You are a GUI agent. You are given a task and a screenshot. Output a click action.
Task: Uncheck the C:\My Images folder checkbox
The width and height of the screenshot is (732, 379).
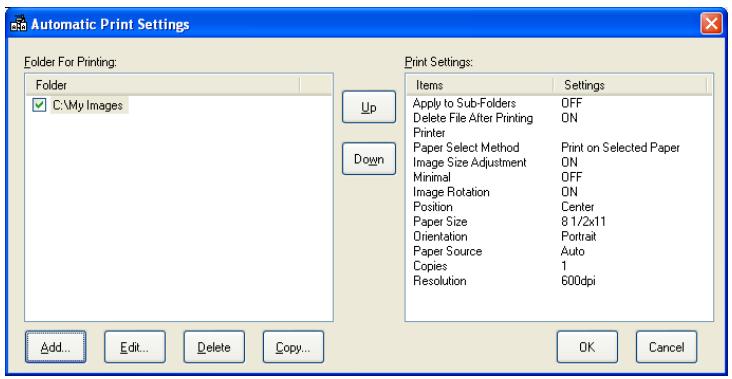(x=39, y=105)
